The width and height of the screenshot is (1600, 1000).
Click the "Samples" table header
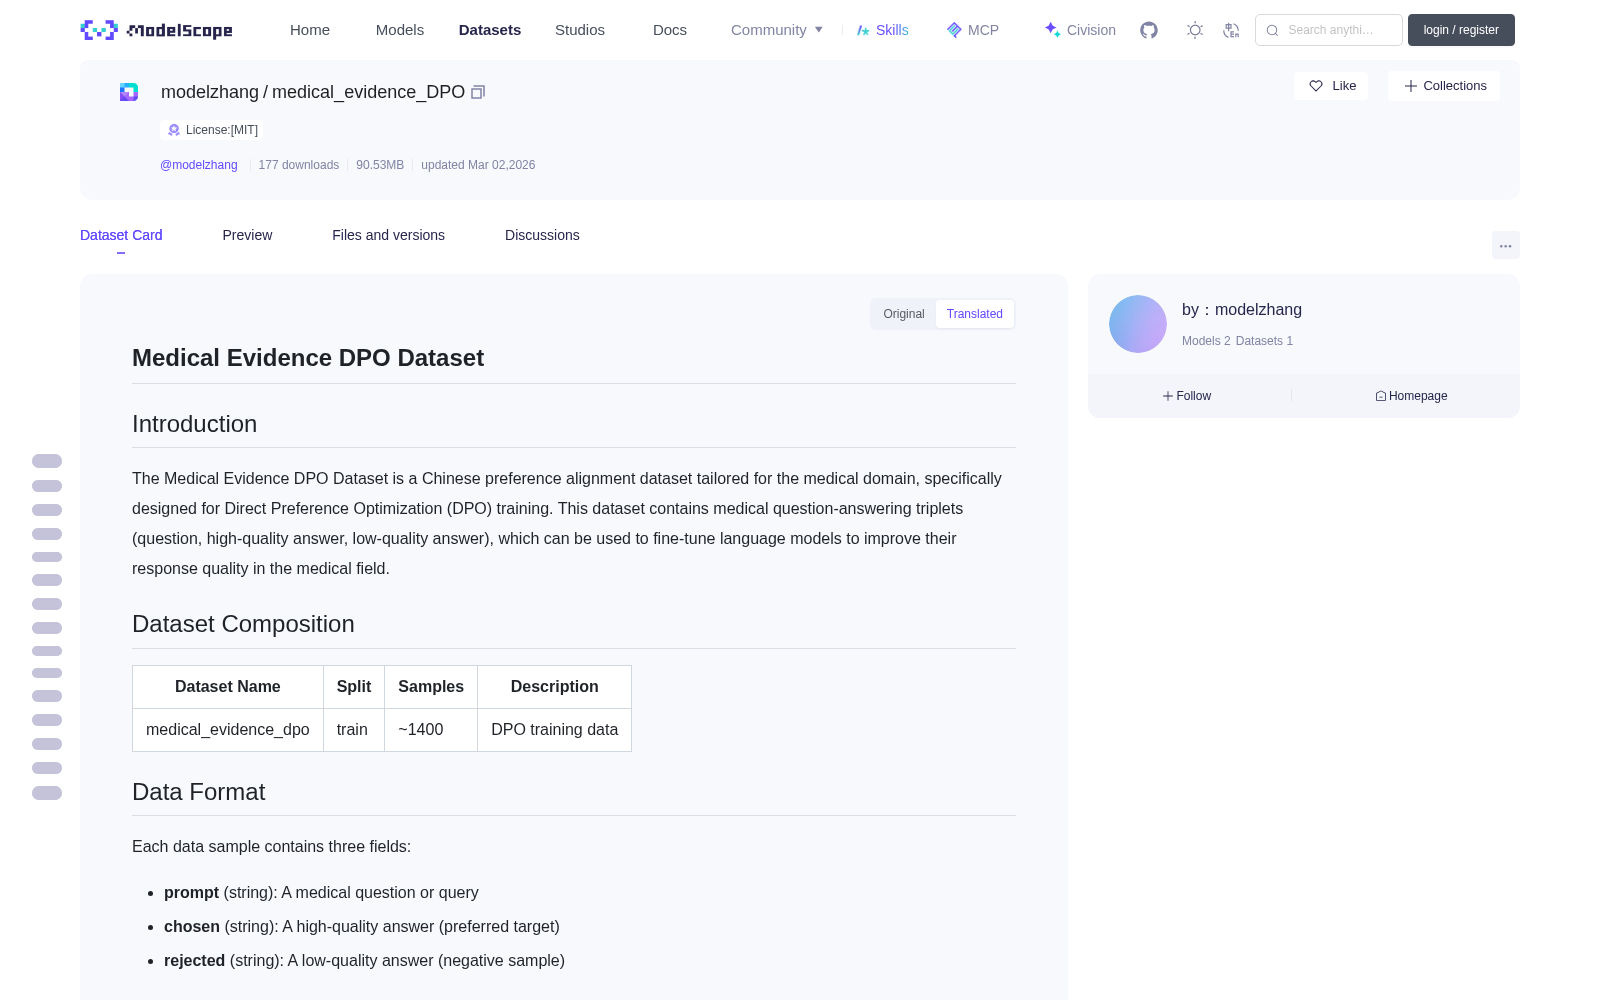pos(431,687)
